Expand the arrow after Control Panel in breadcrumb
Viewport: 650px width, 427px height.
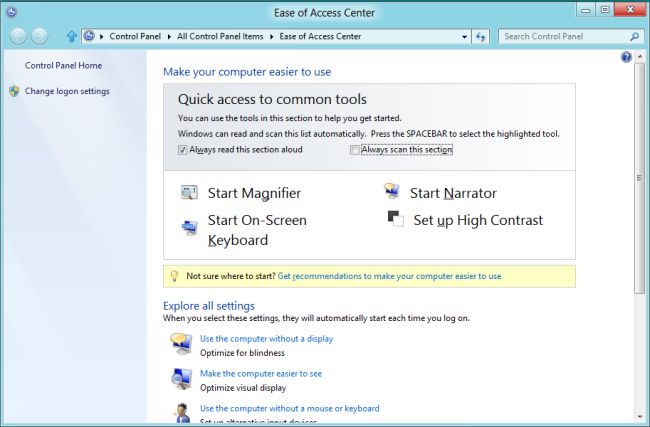[x=169, y=36]
